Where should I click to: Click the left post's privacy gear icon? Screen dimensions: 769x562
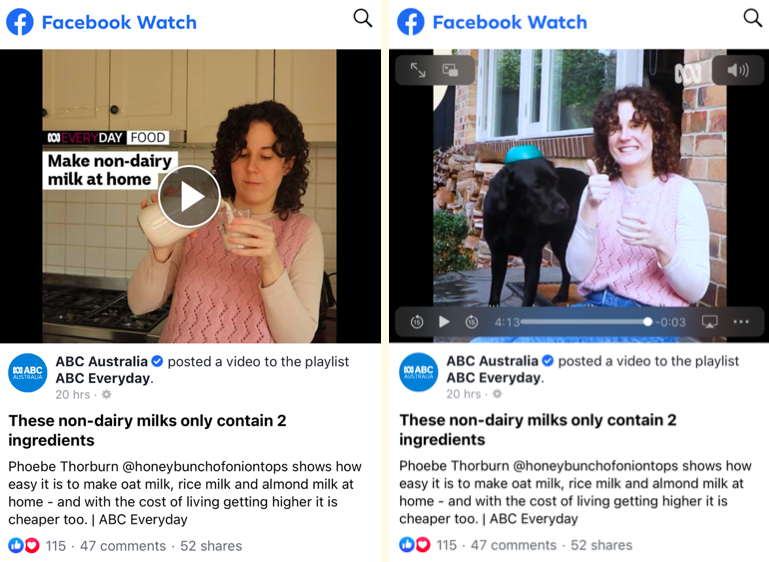point(106,394)
